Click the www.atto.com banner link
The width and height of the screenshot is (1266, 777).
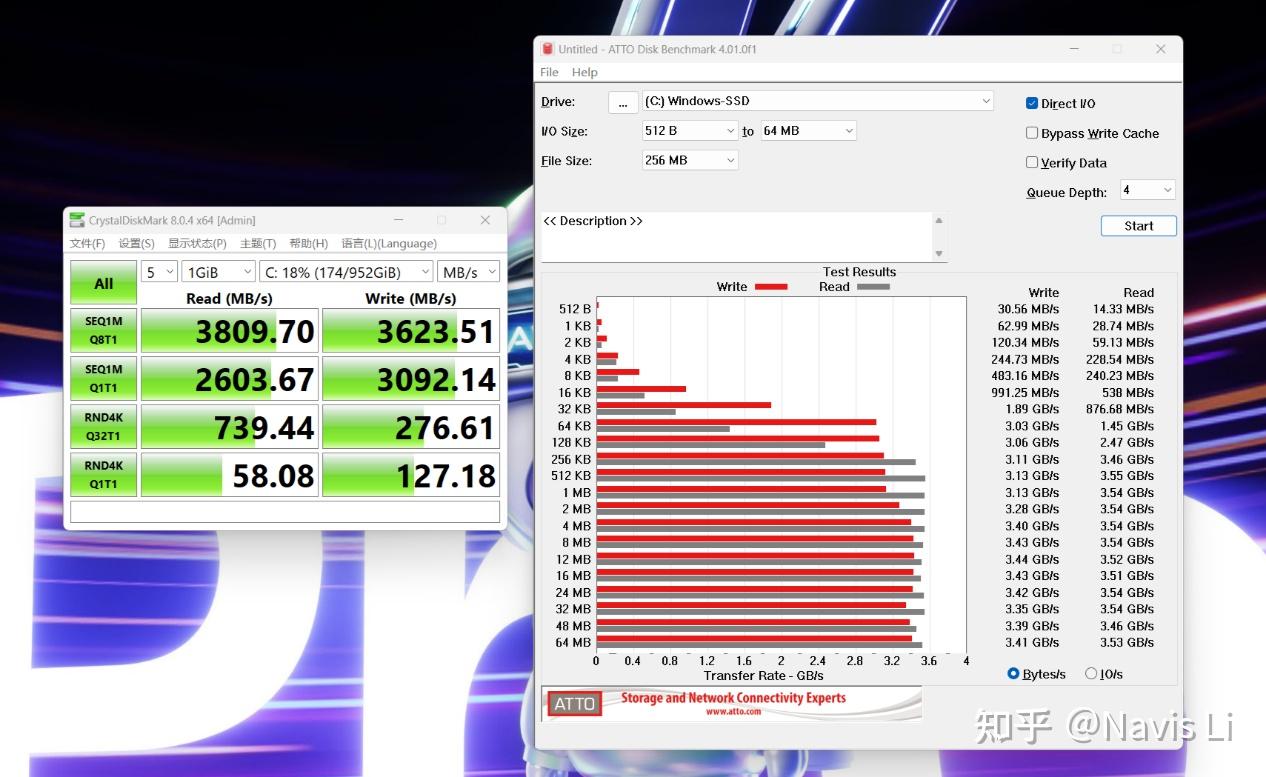(733, 712)
